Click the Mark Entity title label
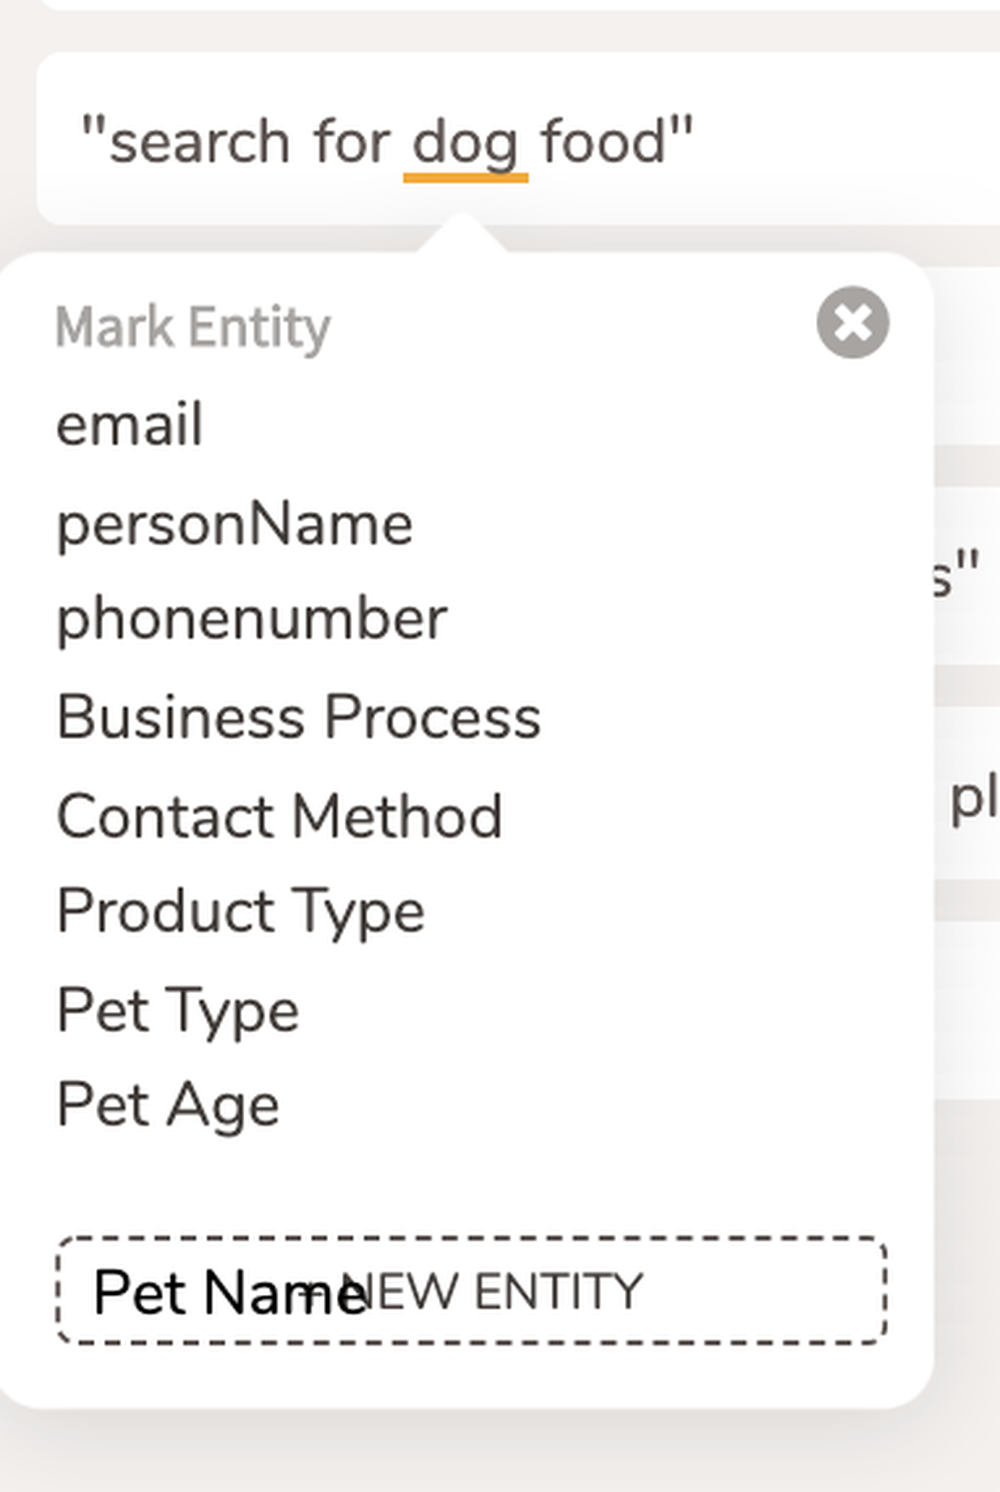The width and height of the screenshot is (1000, 1492). tap(193, 327)
